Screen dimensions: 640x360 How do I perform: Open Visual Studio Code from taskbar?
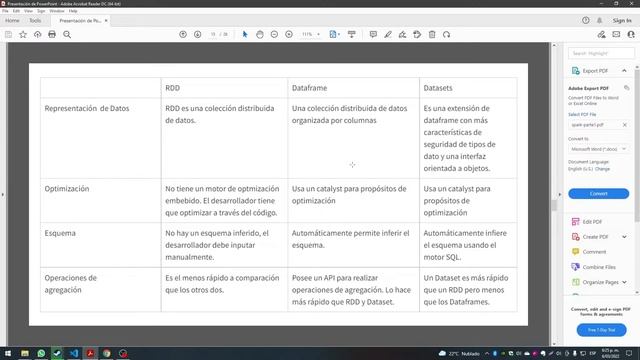point(74,353)
